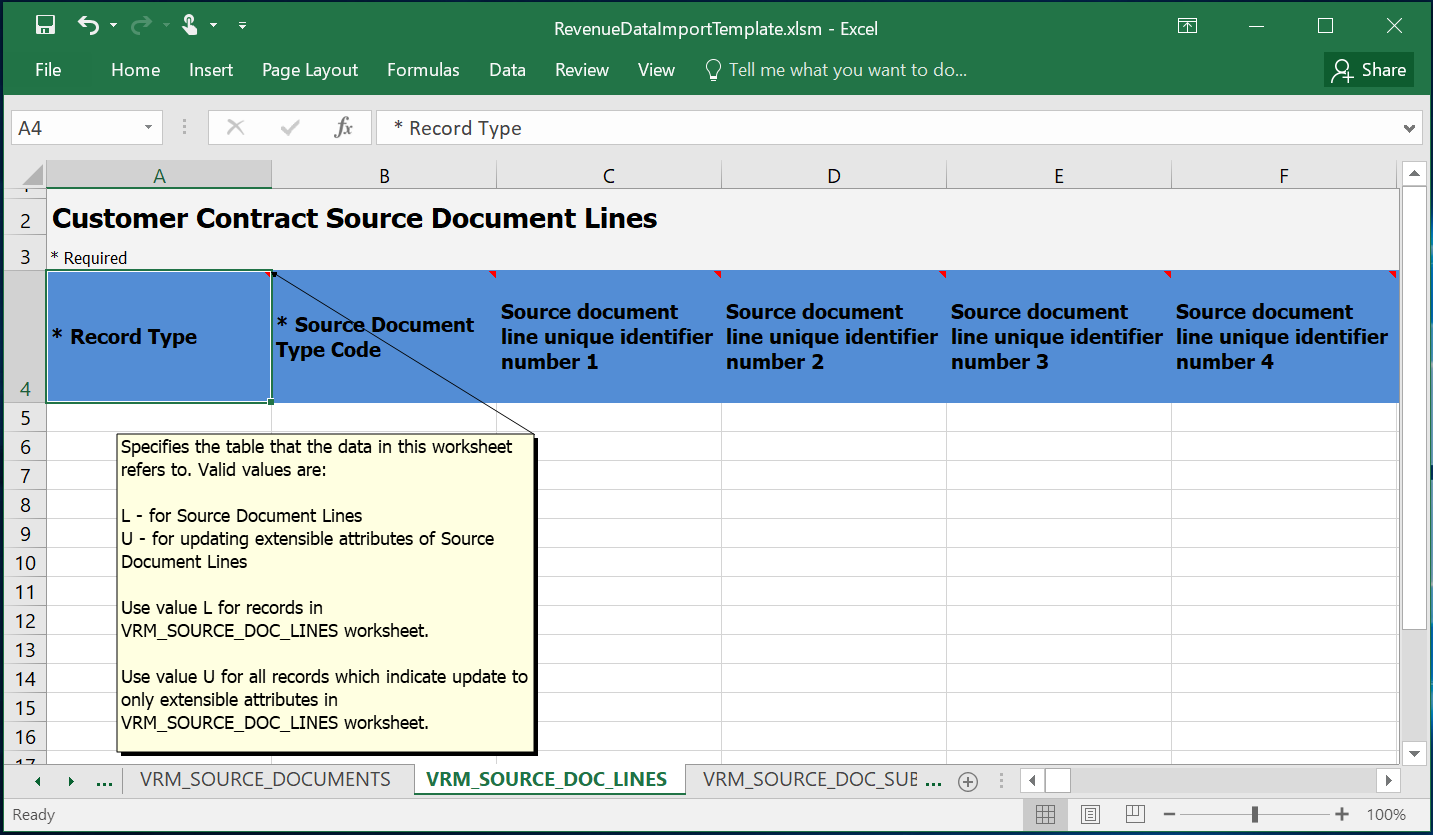Viewport: 1433px width, 835px height.
Task: Open the Formulas ribbon tab
Action: [x=423, y=70]
